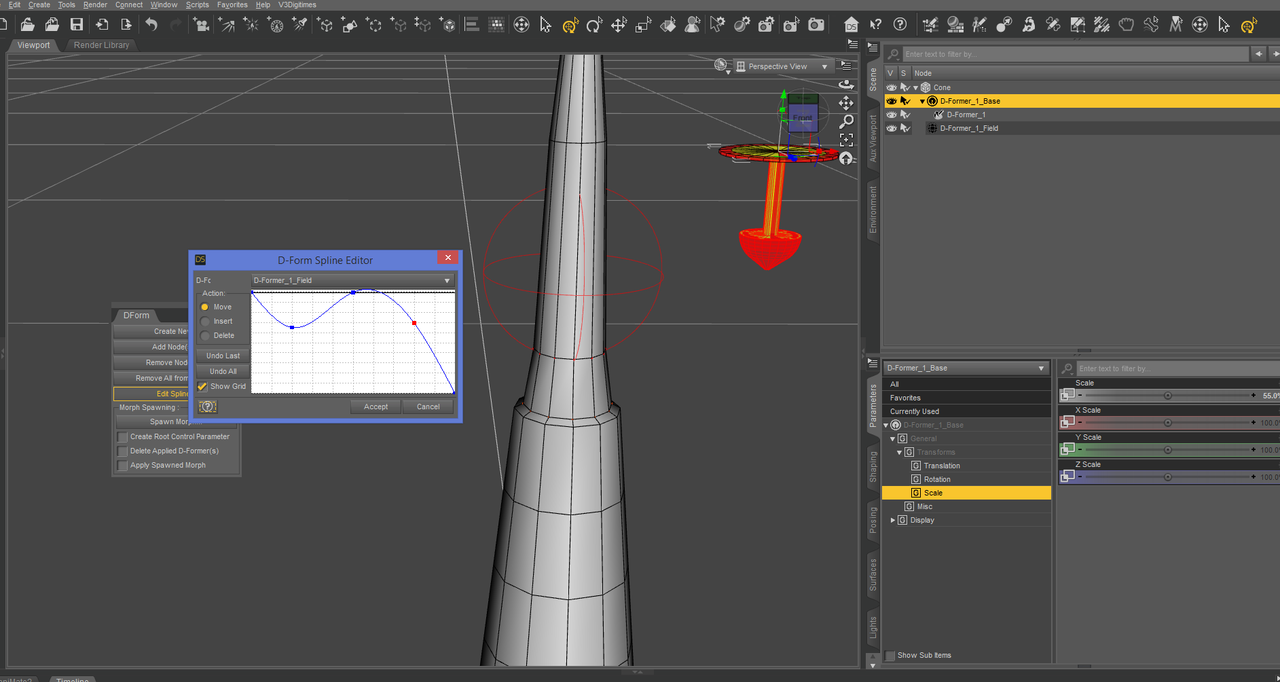Enable Apply Spawned Morph checkbox
The image size is (1280, 682).
pos(123,465)
